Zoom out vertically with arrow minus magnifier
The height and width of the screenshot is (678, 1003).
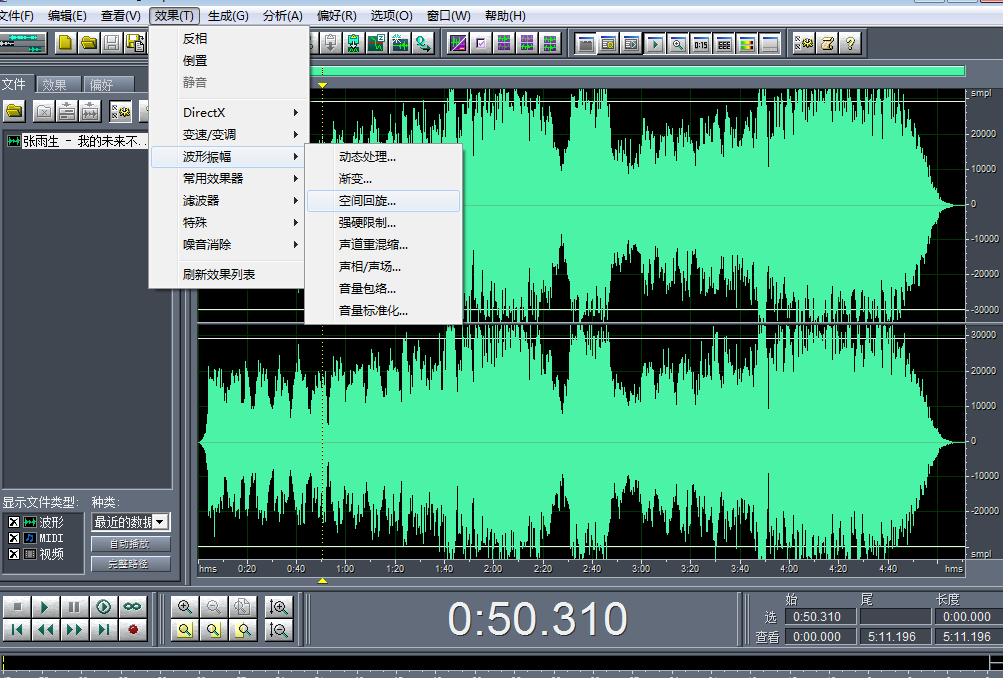pos(279,630)
